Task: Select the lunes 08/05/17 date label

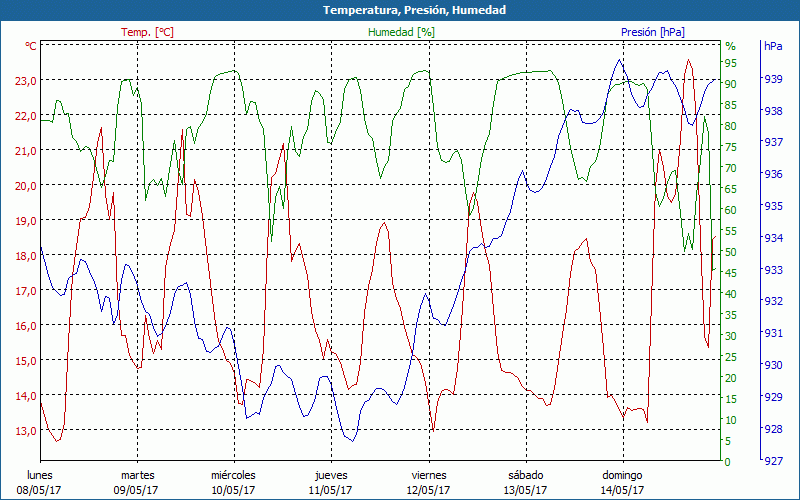Action: pos(40,482)
